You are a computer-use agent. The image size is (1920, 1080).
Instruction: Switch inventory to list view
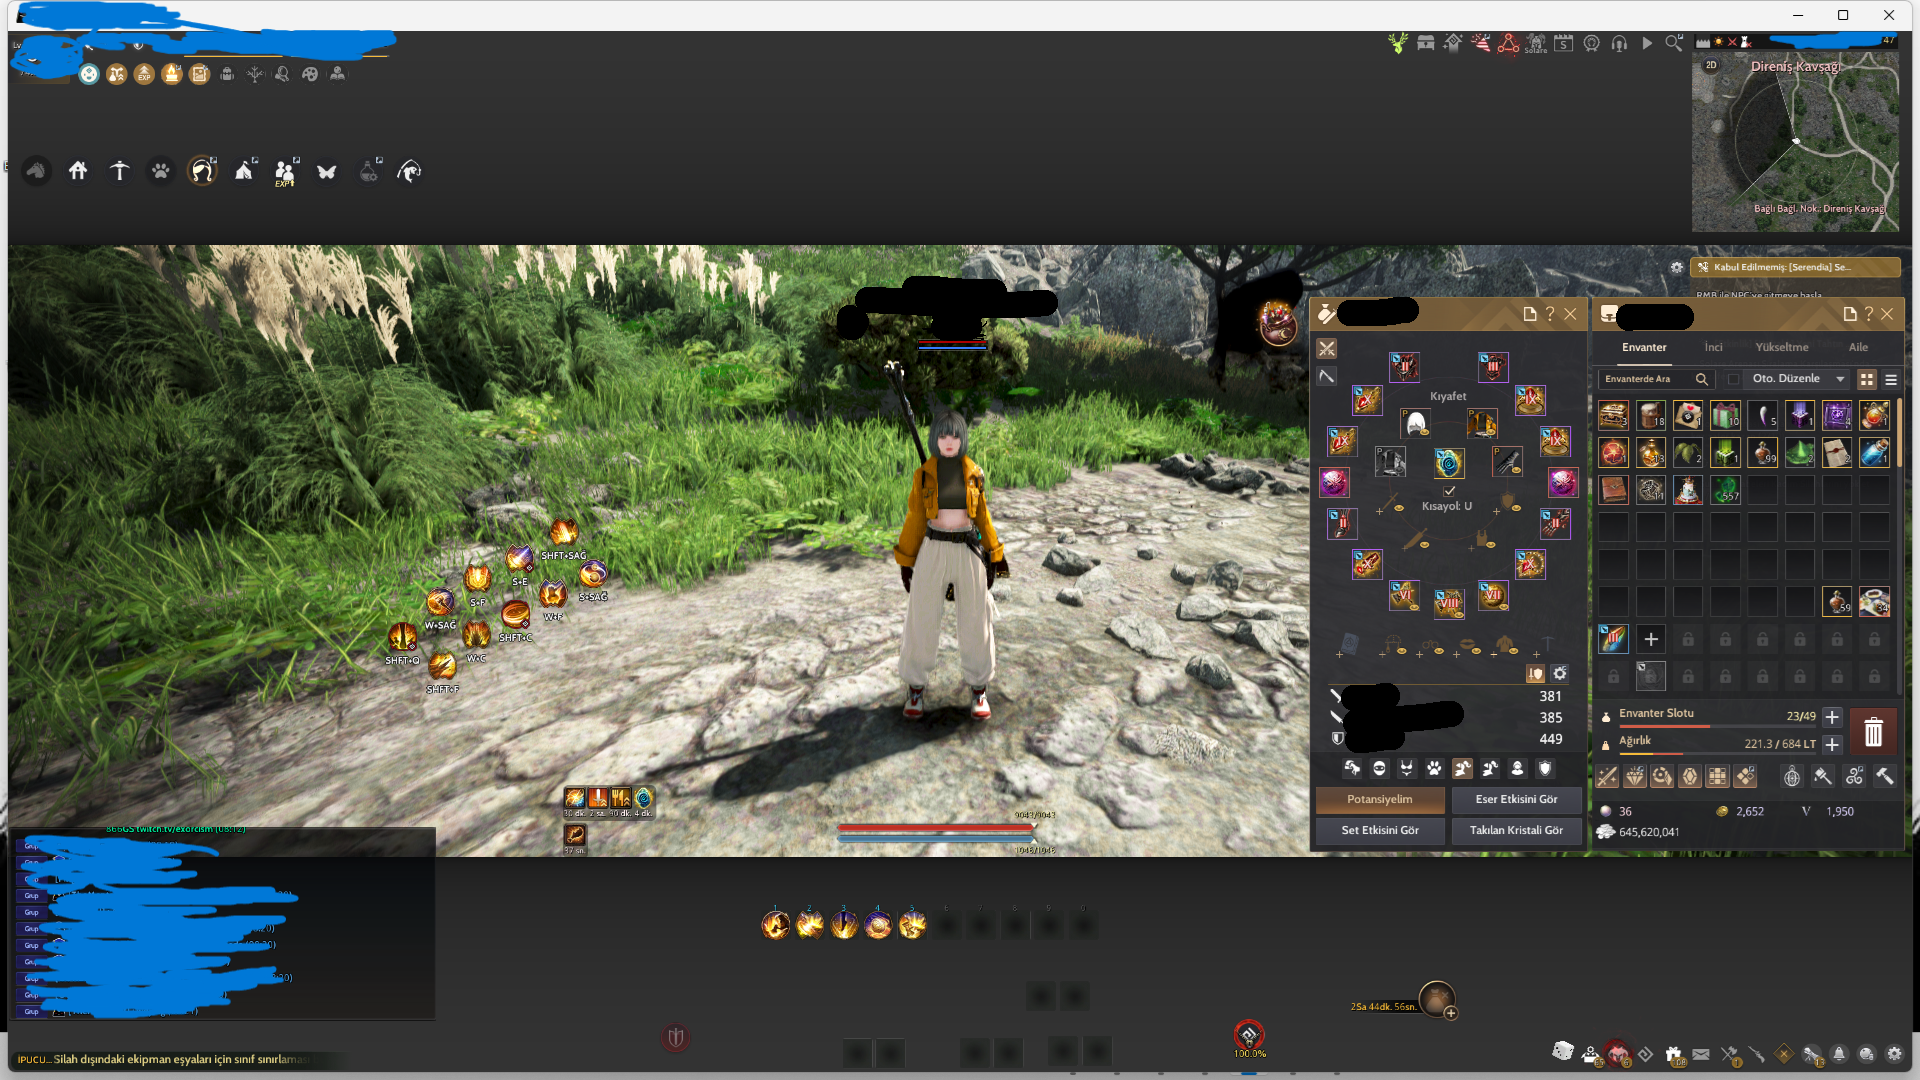click(x=1891, y=379)
